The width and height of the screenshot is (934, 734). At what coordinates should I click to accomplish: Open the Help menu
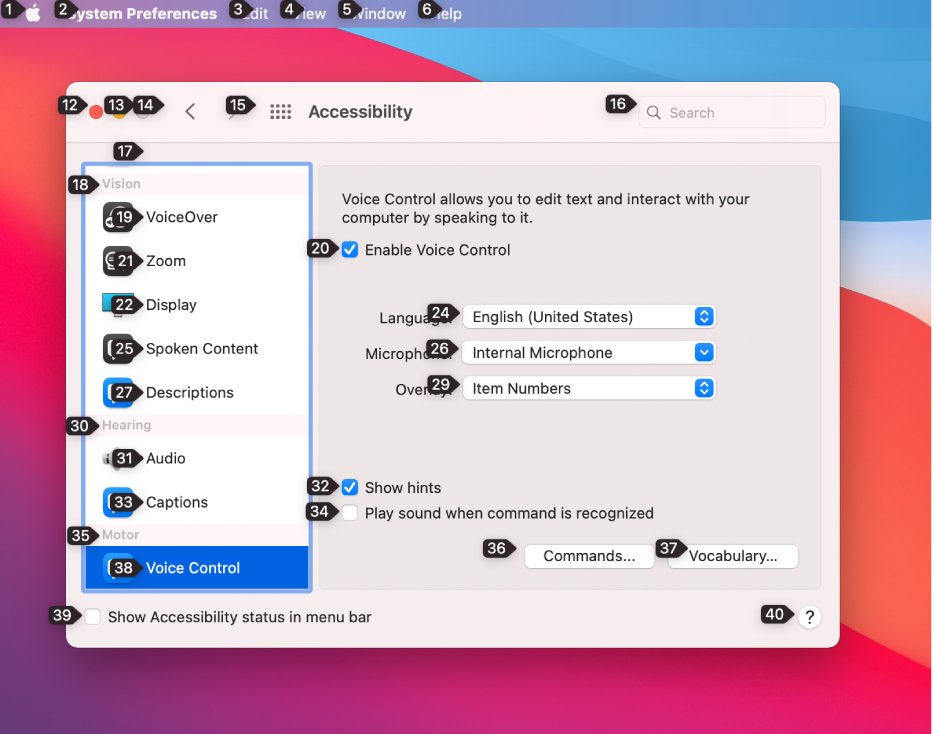pos(447,14)
